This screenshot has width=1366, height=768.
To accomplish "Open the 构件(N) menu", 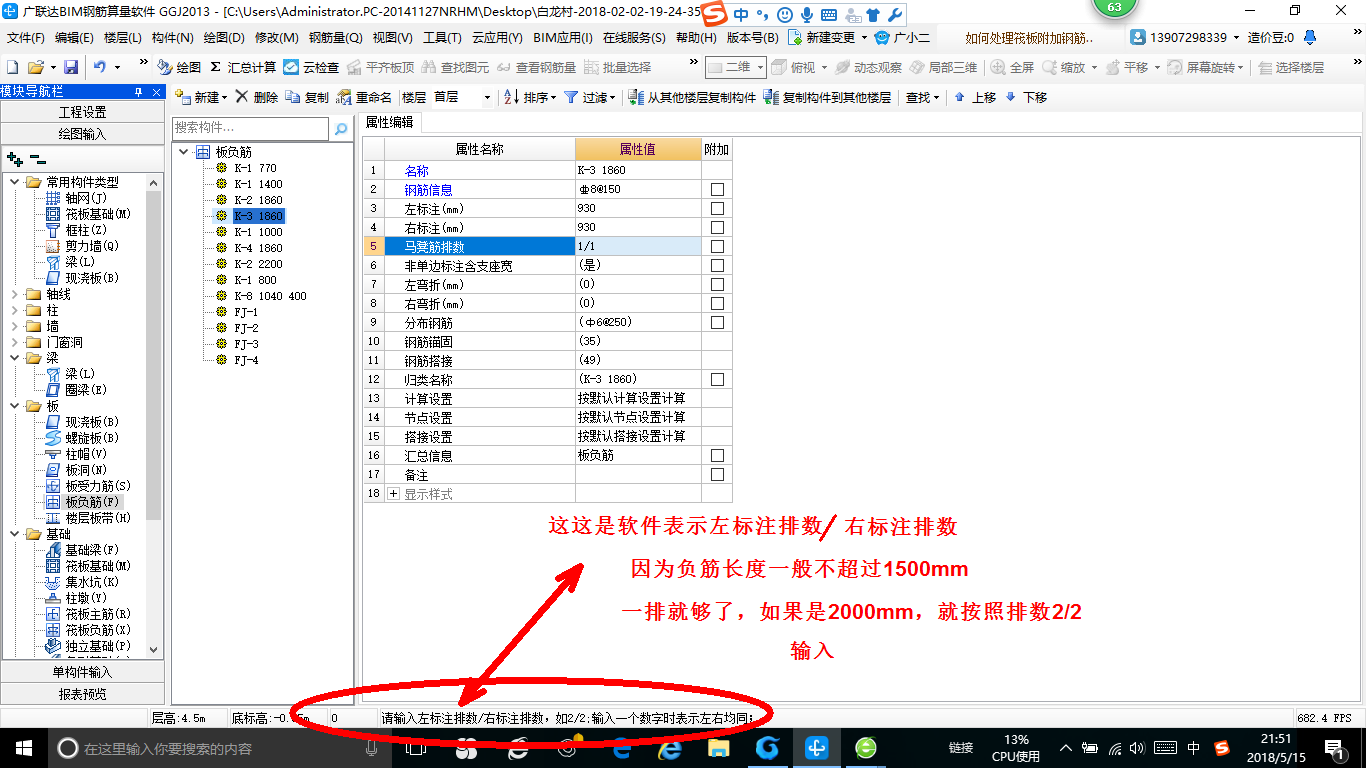I will [x=173, y=38].
